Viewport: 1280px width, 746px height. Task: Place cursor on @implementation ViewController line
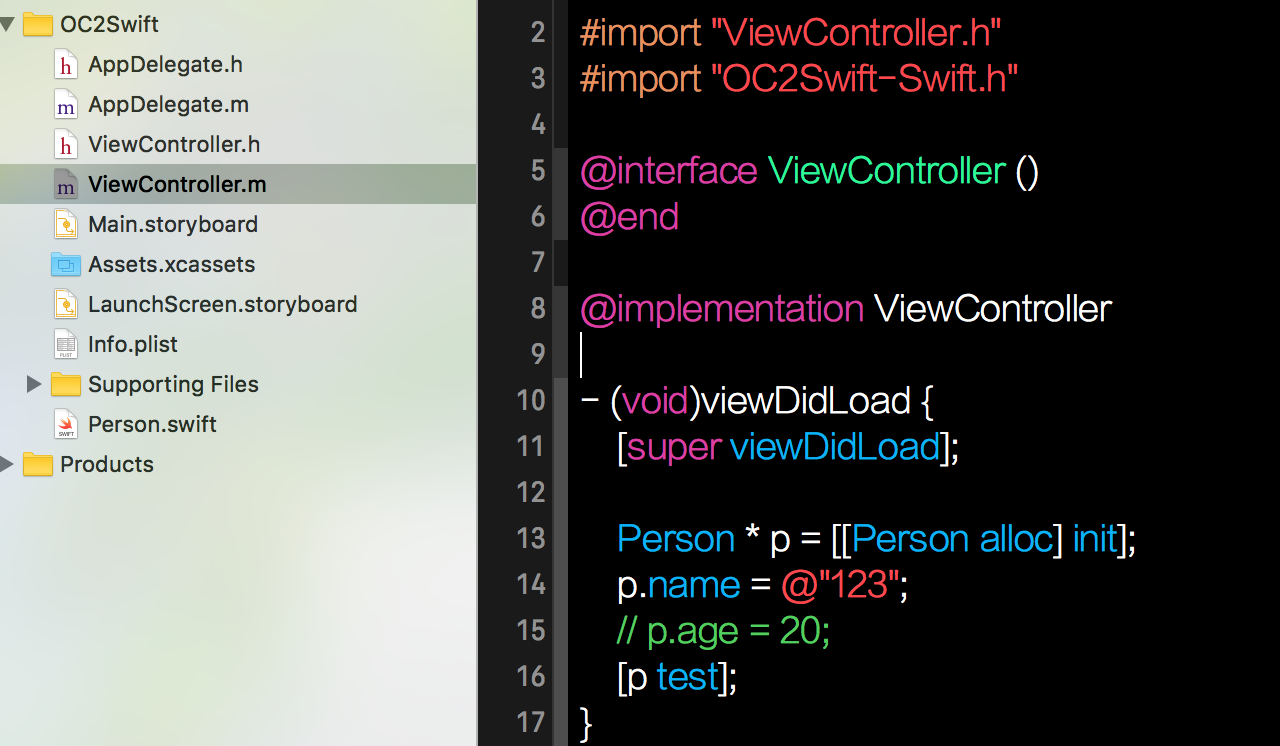[x=846, y=309]
